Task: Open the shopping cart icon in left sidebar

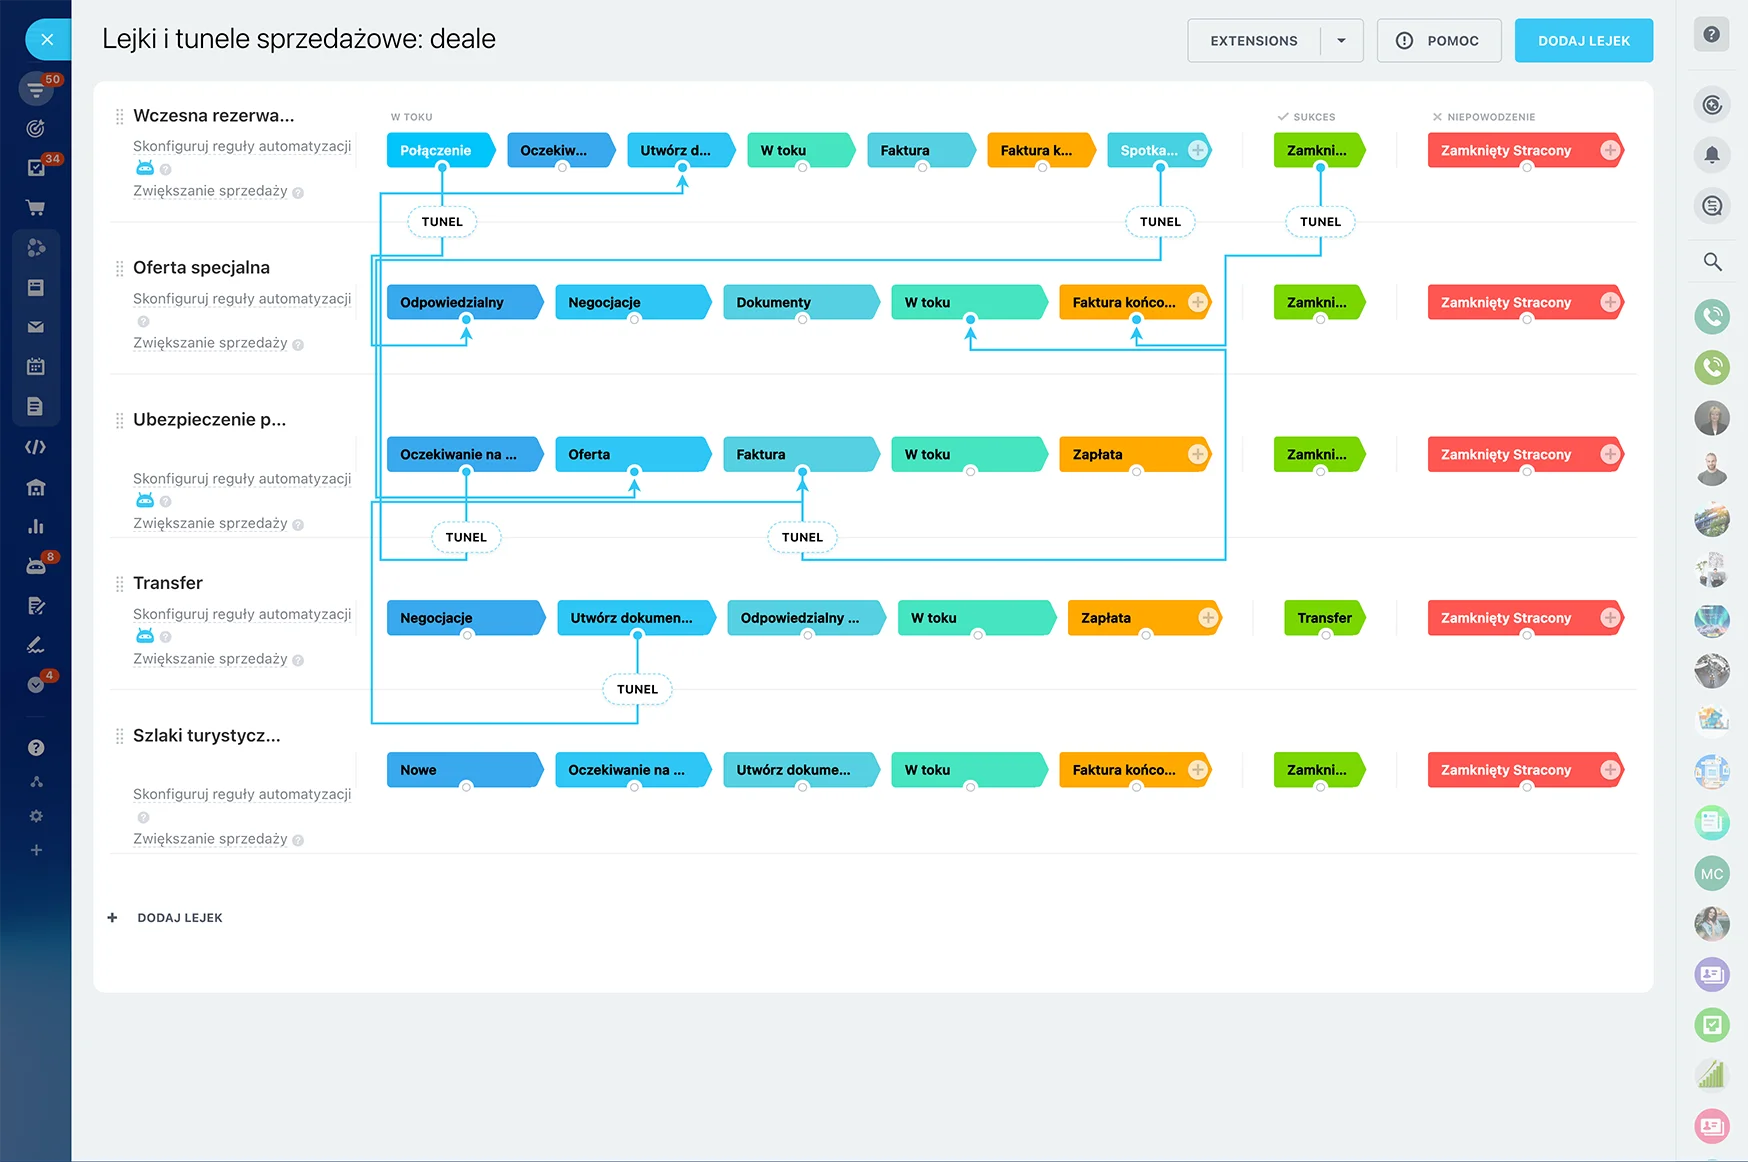Action: (36, 208)
